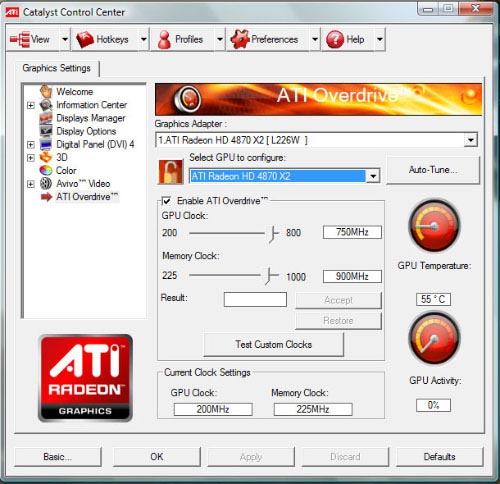Click the red arrow beside ATI Overdrive
Viewport: 500px width, 484px height.
coord(46,197)
